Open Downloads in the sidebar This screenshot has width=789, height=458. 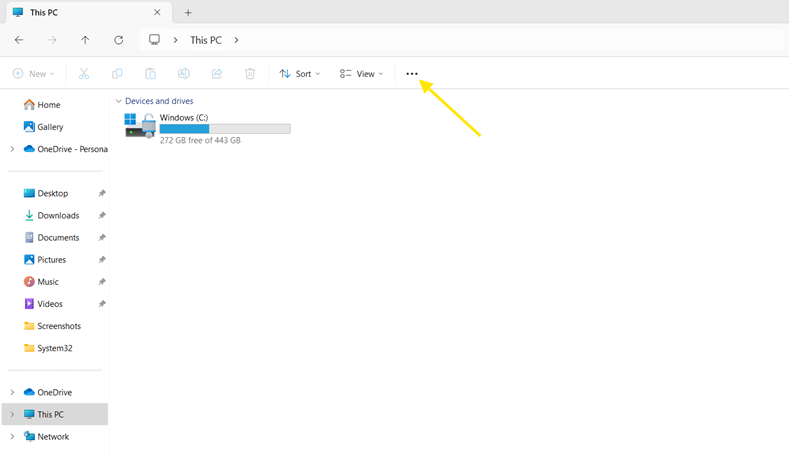pos(58,215)
